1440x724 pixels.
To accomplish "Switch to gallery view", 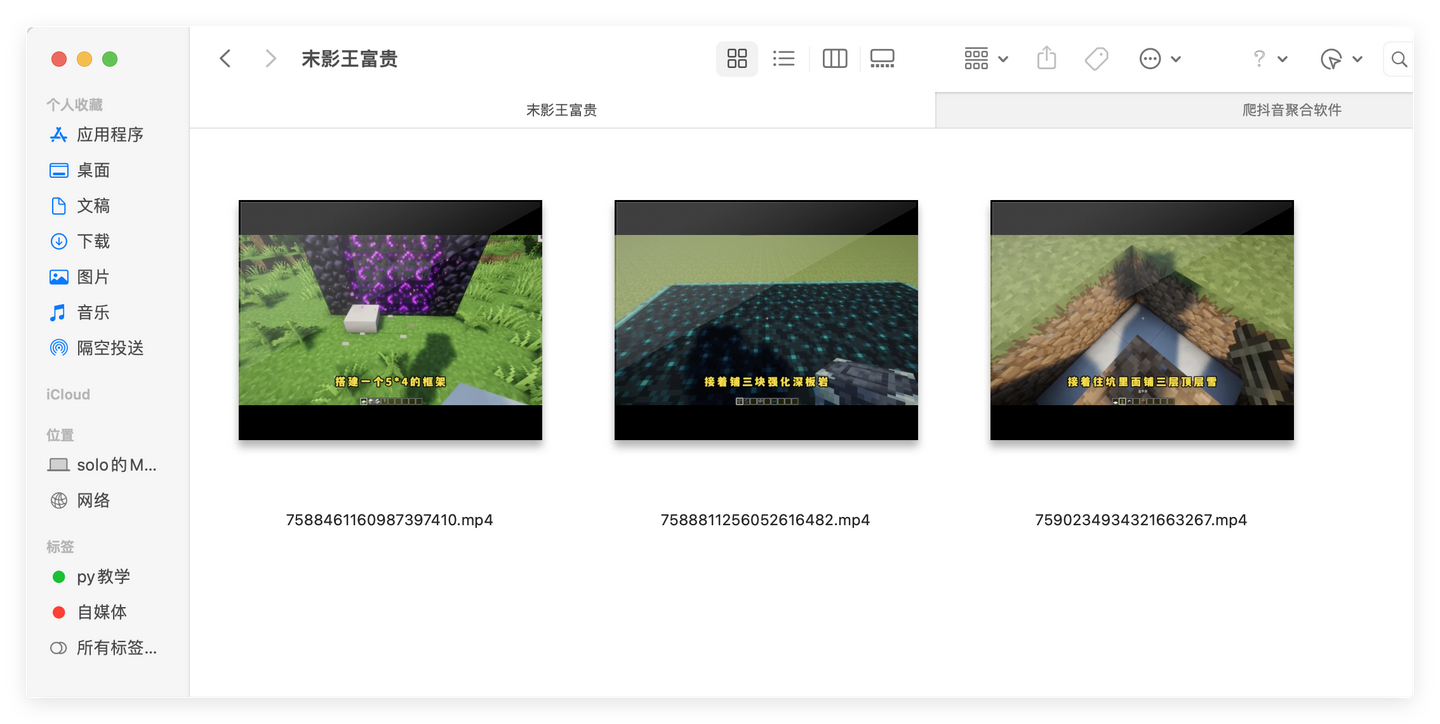I will coord(882,59).
